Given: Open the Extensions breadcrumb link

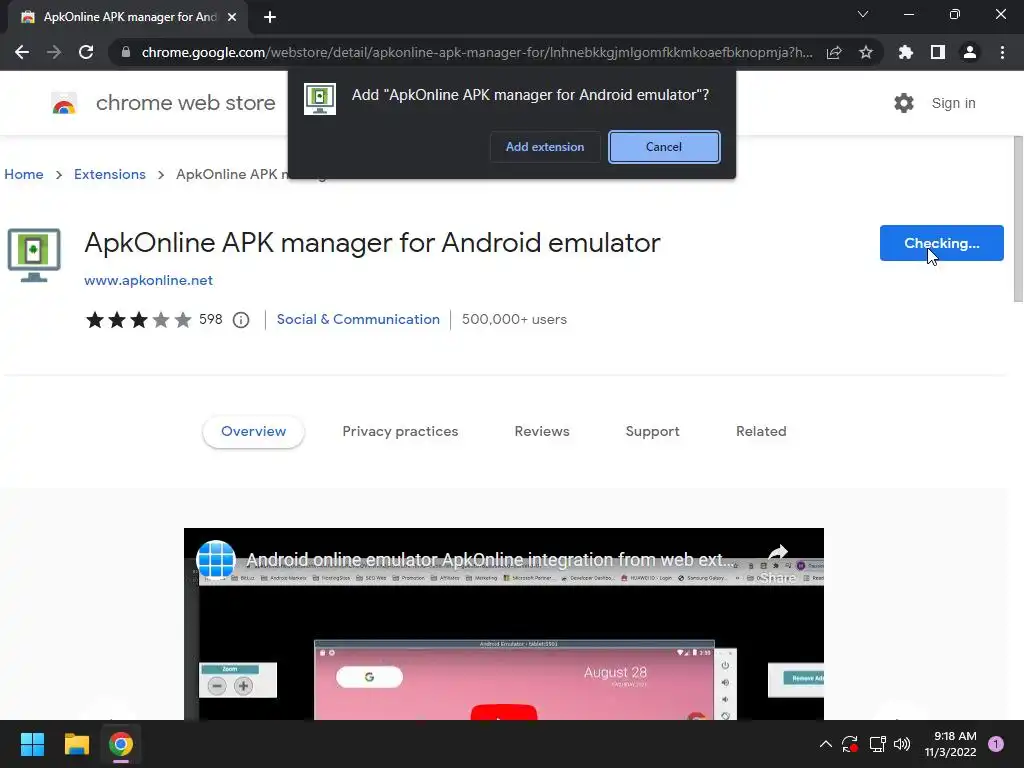Looking at the screenshot, I should click(x=110, y=174).
